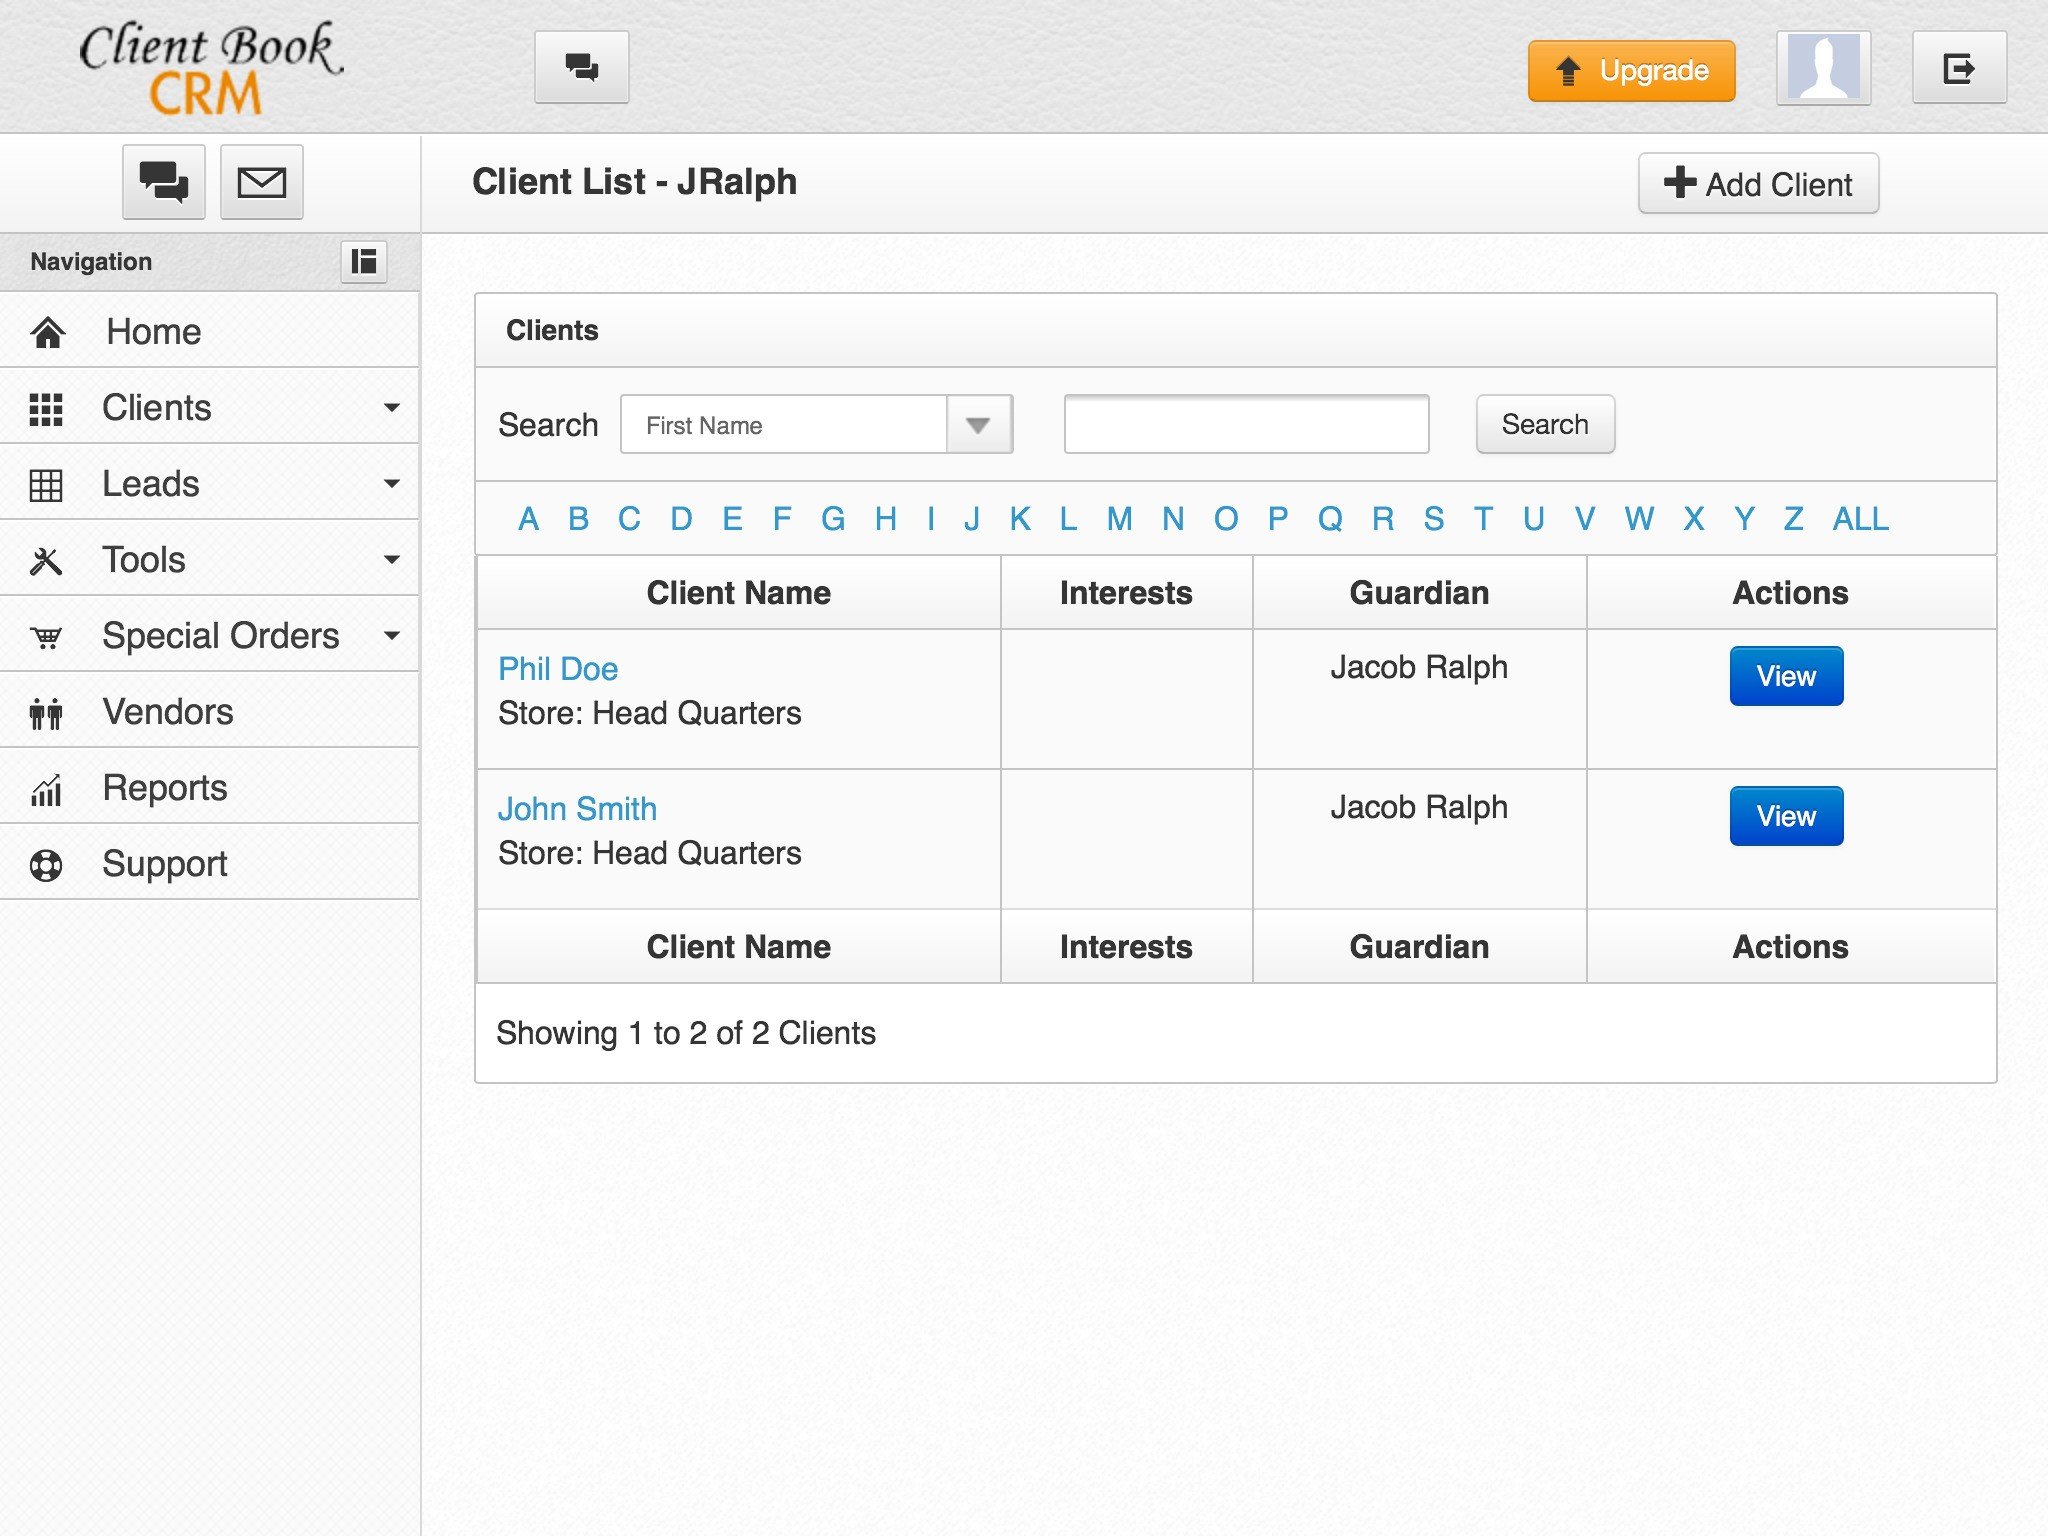Click Phil Doe's guardian 'Jacob Ralph'
The image size is (2048, 1536).
(1419, 667)
